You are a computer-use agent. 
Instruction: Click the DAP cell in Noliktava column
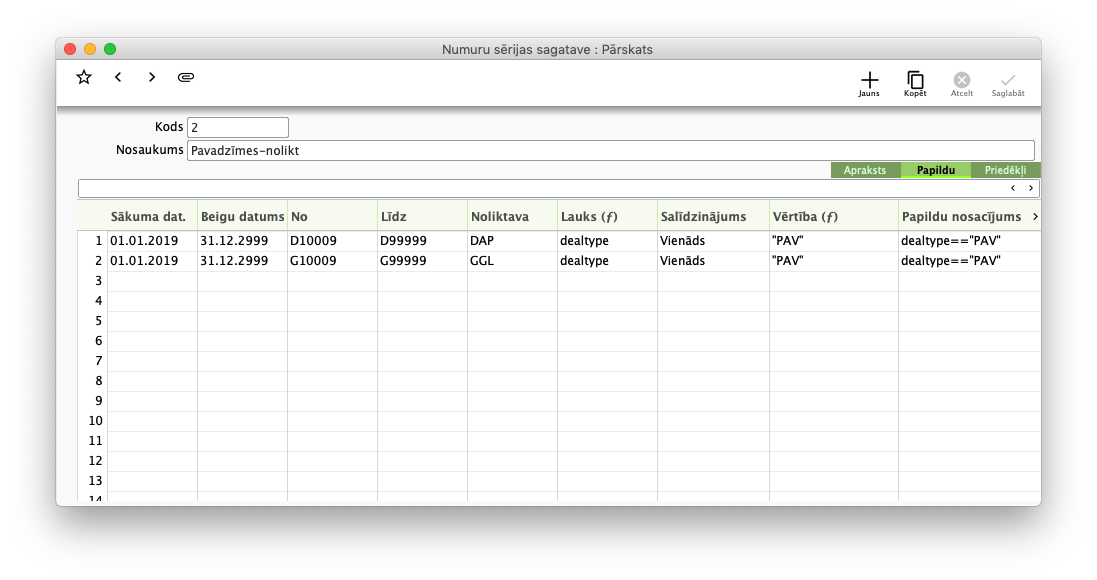512,241
